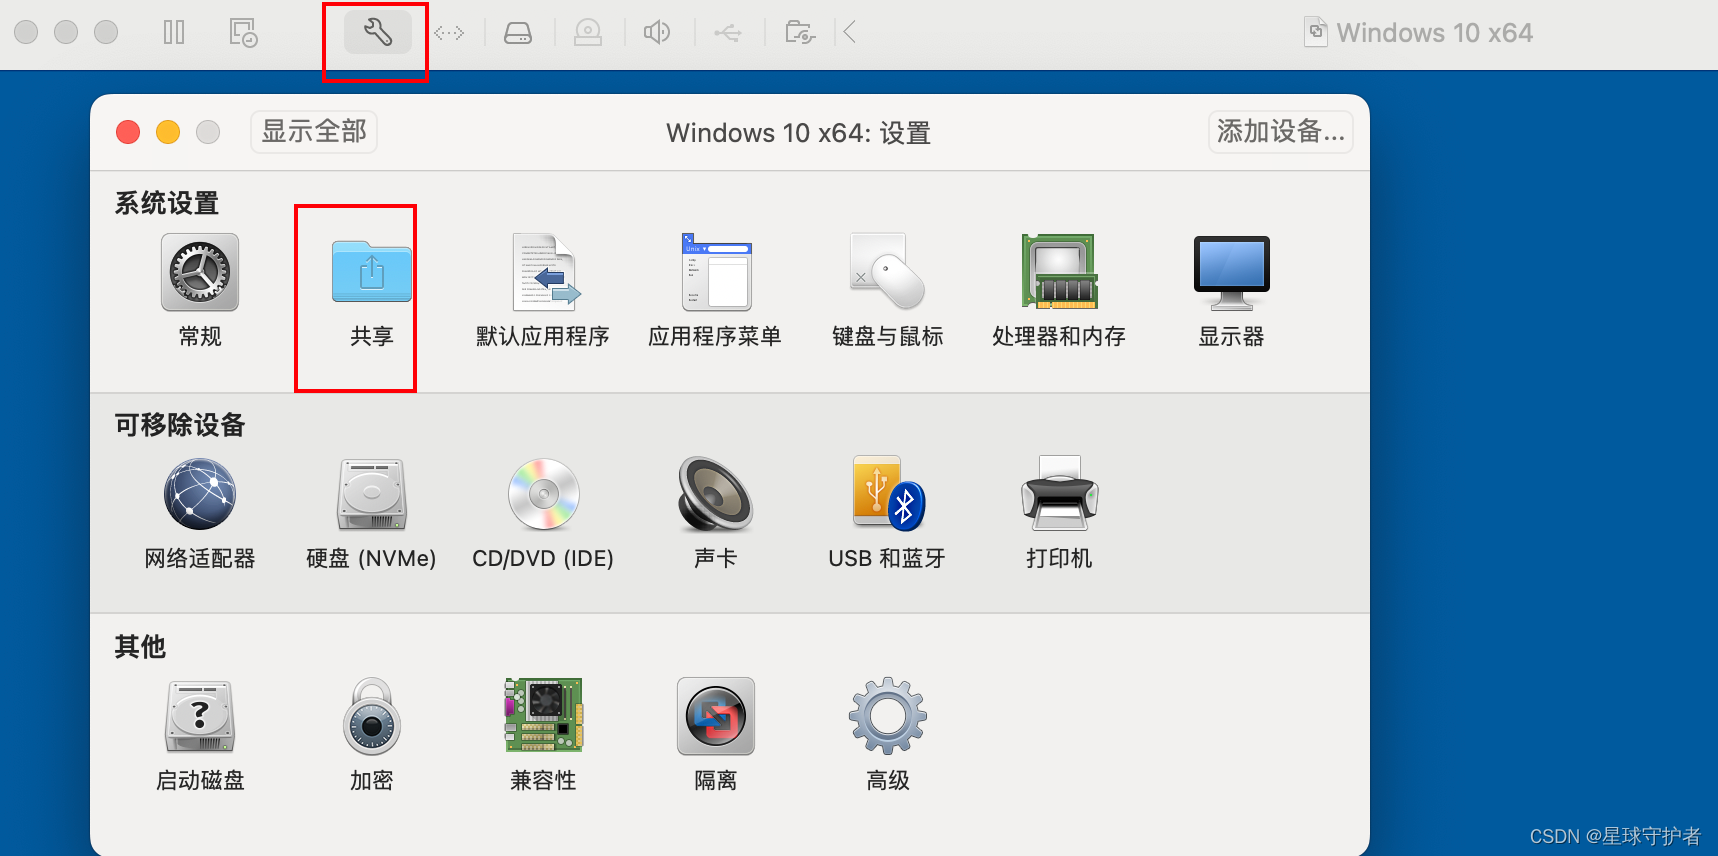Collapse toolbar devices with the chevron arrow
This screenshot has height=856, width=1718.
point(850,33)
